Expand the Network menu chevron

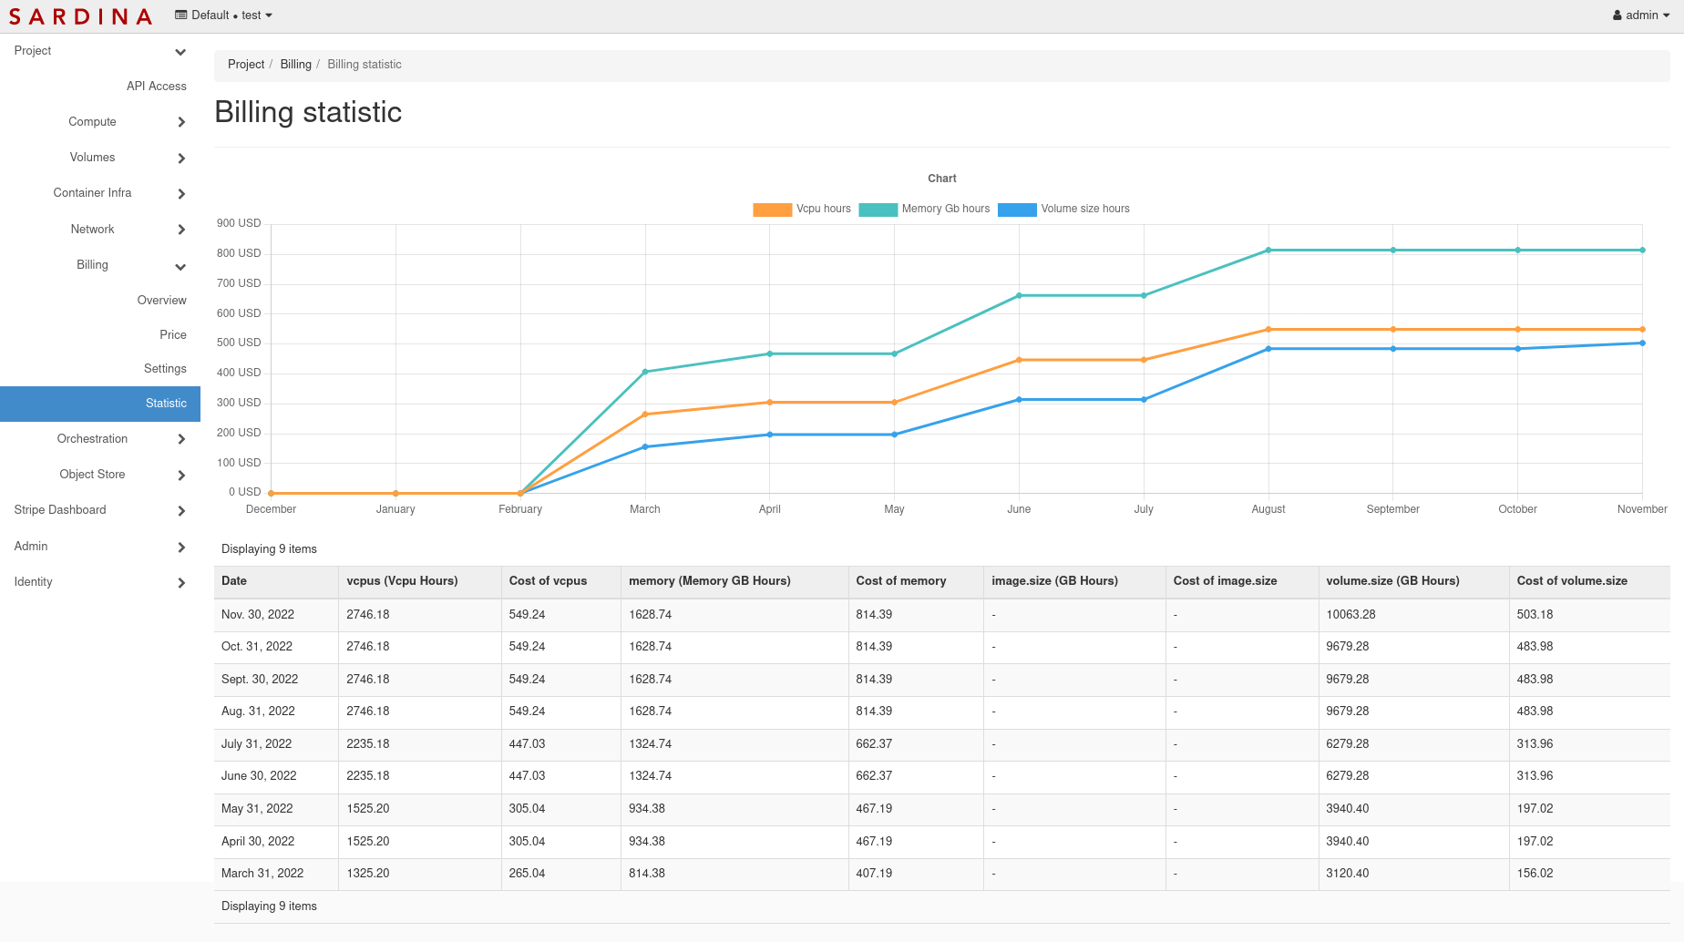181,230
